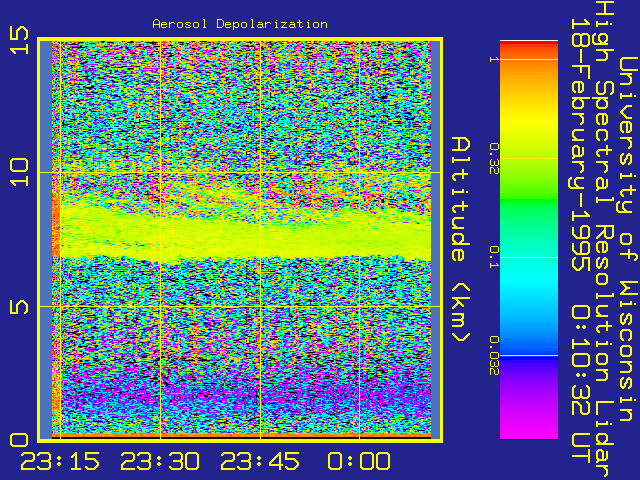Click the '23:45' time axis label
Screen dimensions: 640x480
coord(260,461)
